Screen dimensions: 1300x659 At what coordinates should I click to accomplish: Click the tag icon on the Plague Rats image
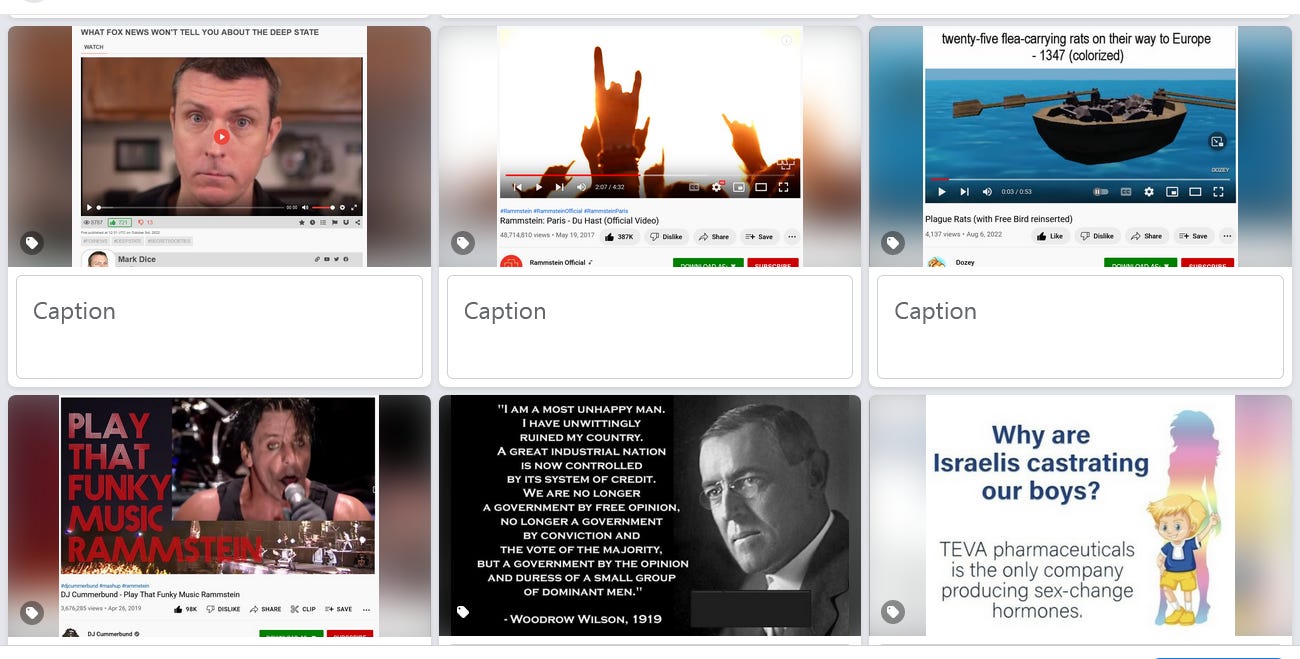coord(893,243)
